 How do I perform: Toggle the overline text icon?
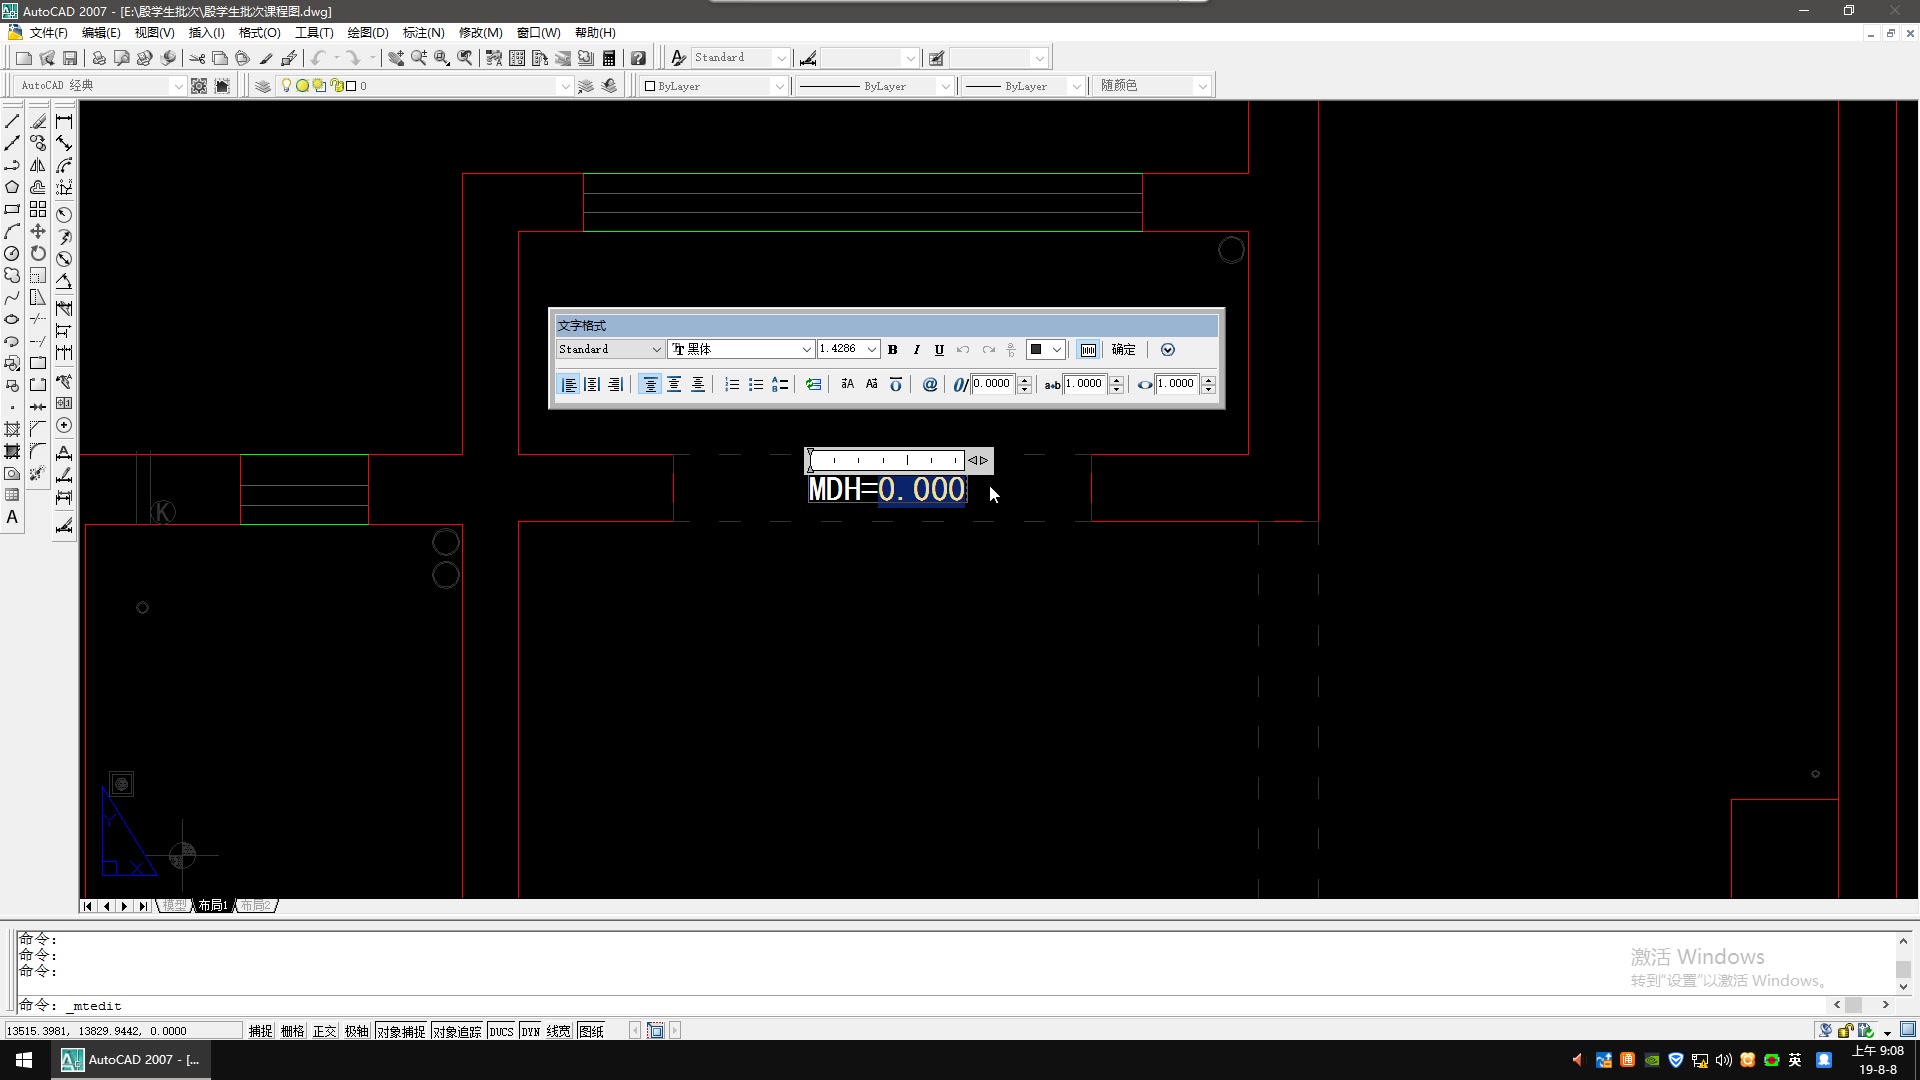[896, 385]
